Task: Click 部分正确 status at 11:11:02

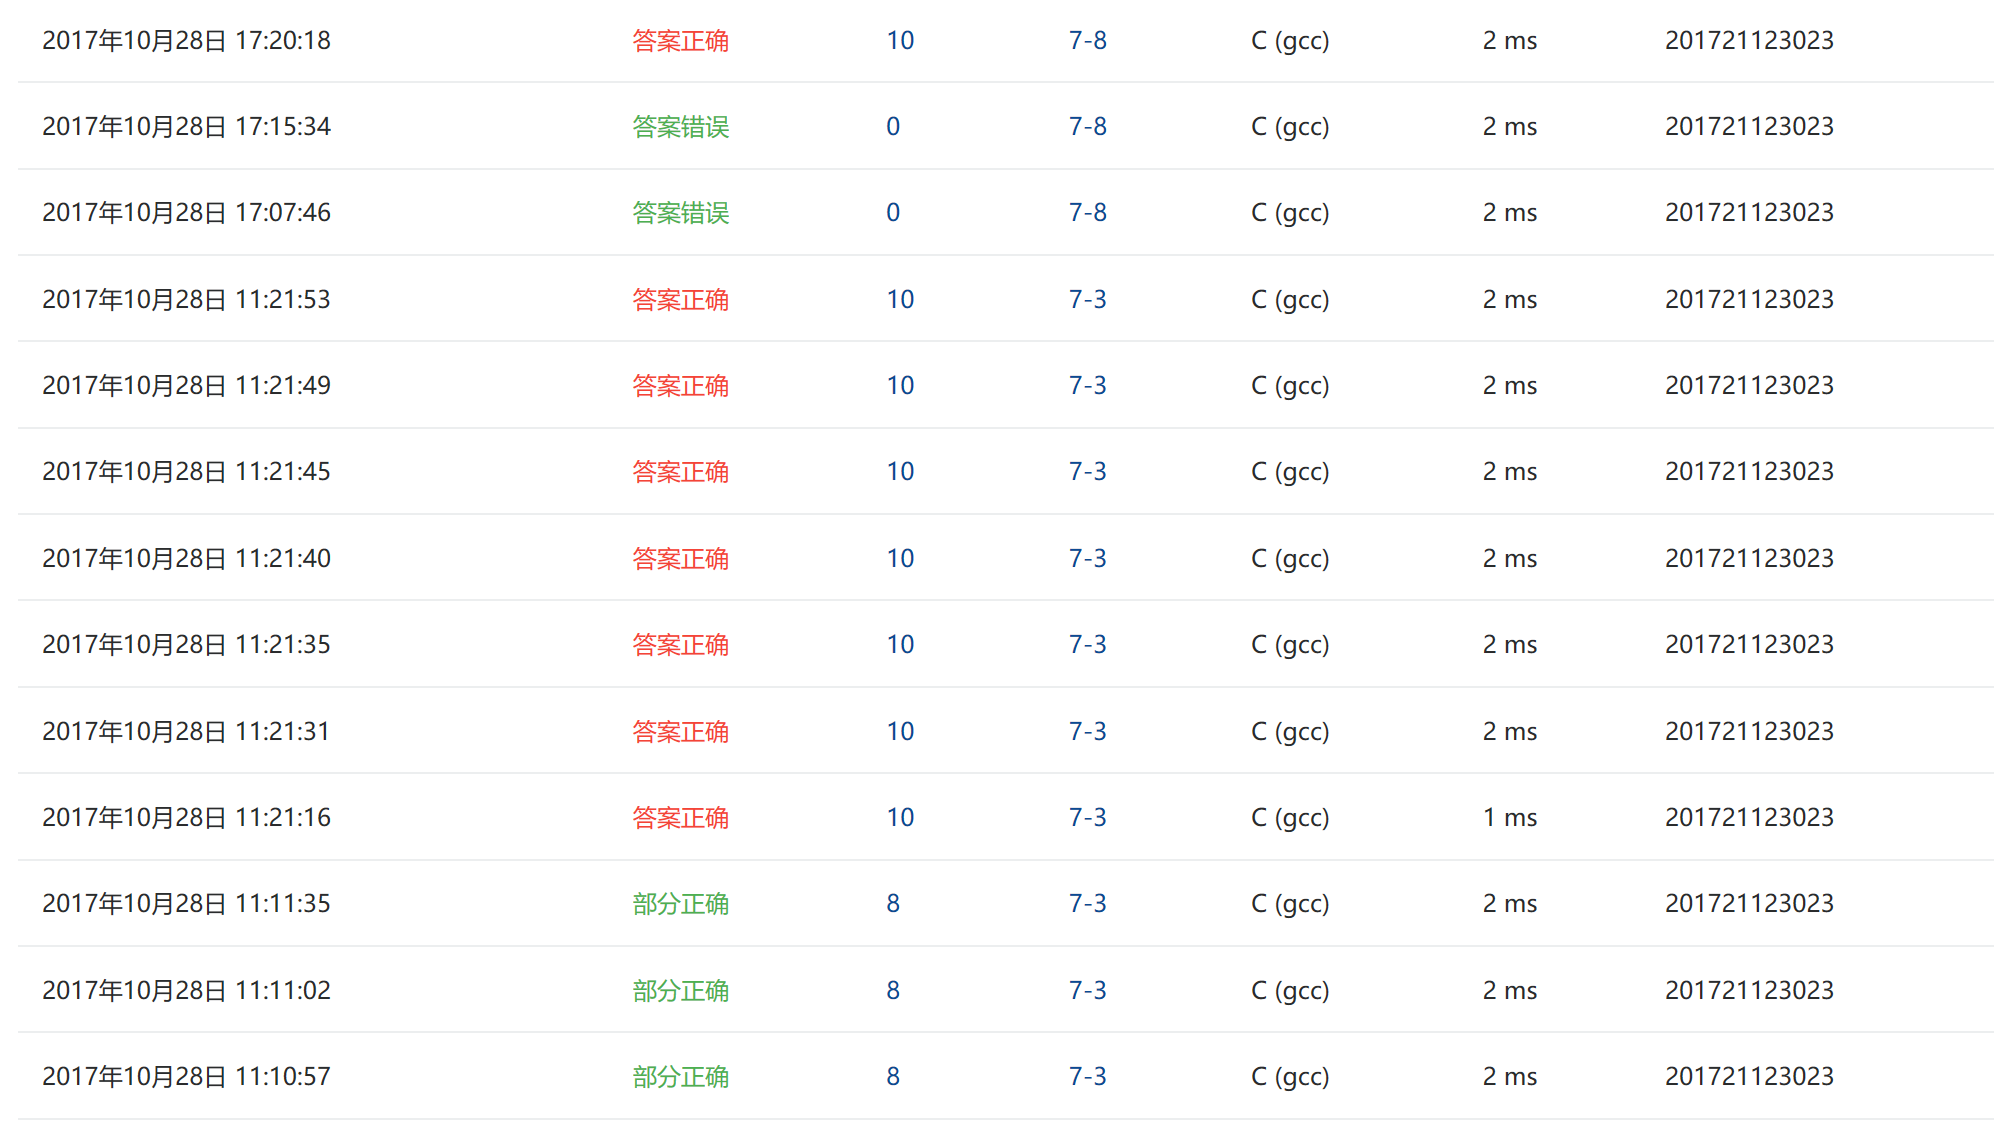Action: click(x=680, y=991)
